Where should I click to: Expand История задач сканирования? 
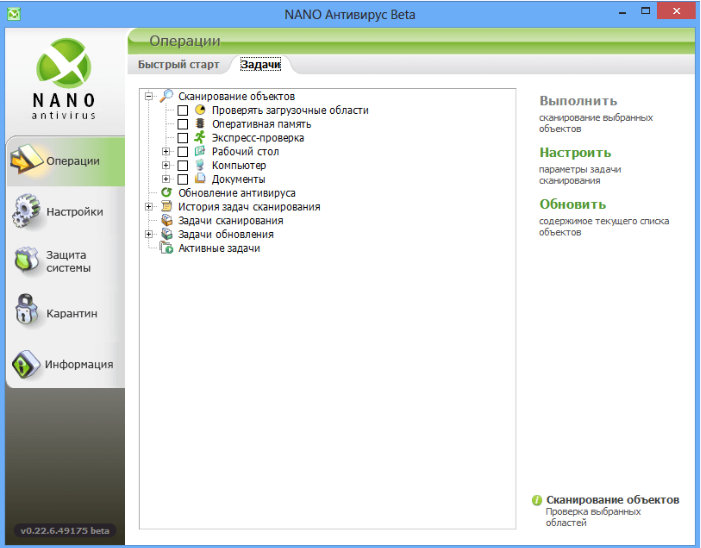point(148,207)
